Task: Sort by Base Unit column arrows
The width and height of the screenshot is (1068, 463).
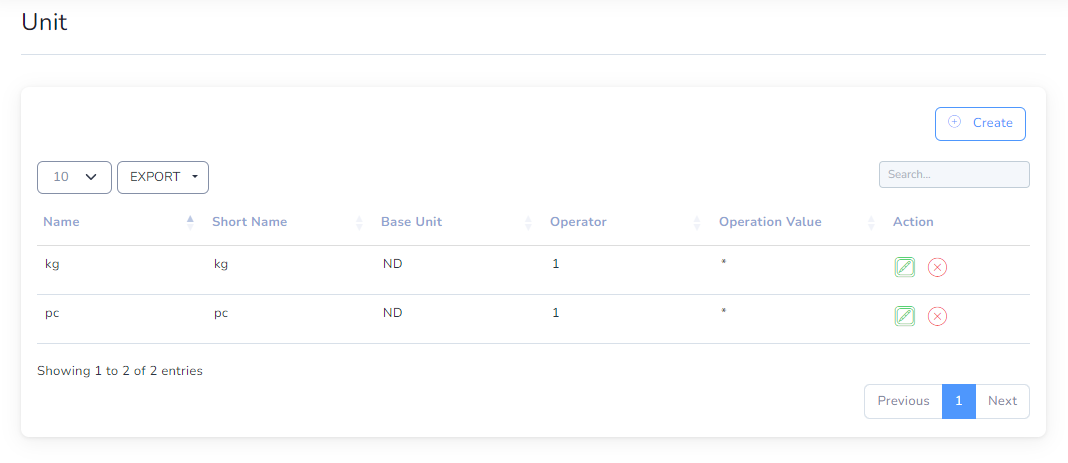Action: pos(528,223)
